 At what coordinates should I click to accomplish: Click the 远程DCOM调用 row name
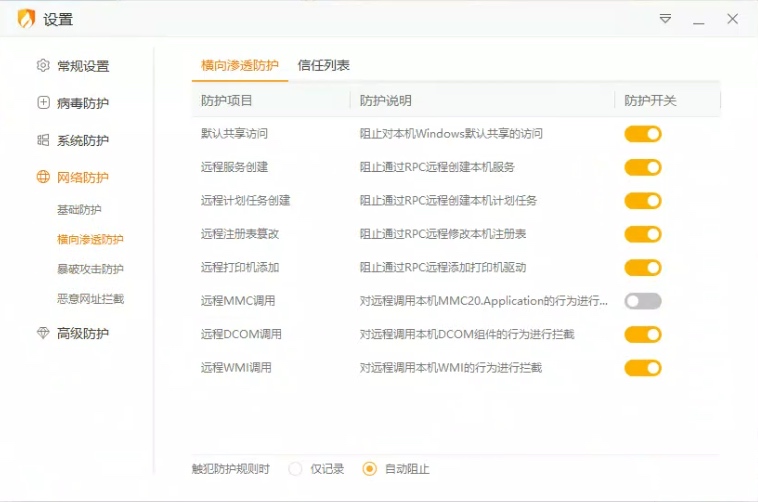[x=241, y=334]
